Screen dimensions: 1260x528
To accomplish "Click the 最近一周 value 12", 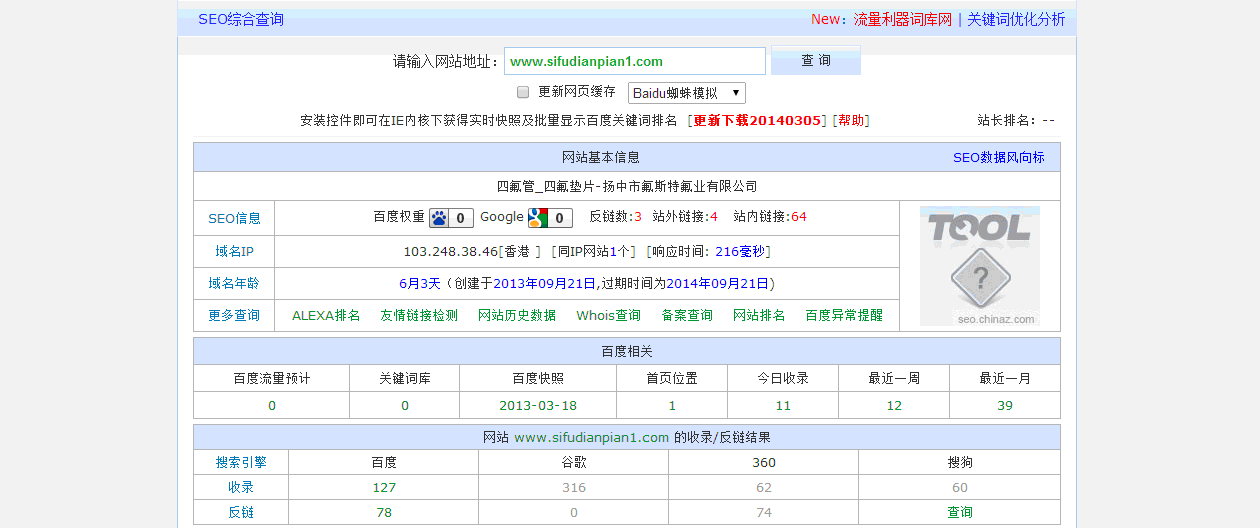I will [x=894, y=406].
